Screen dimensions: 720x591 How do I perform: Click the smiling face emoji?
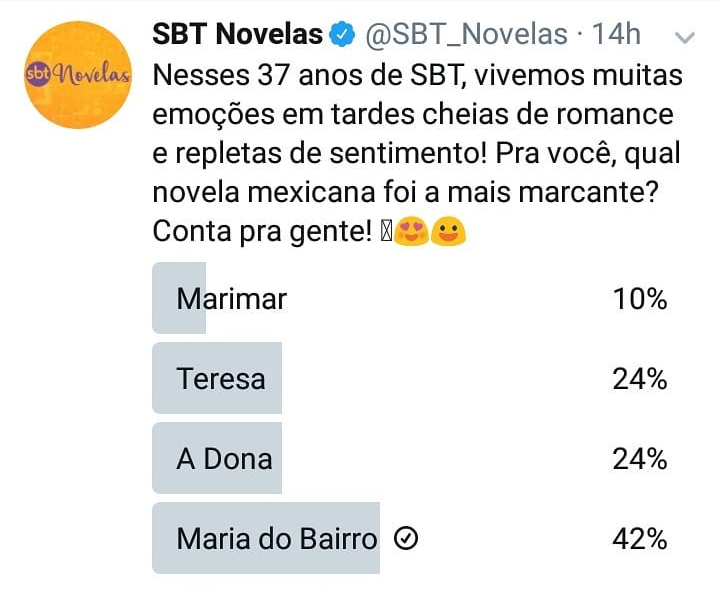click(449, 233)
